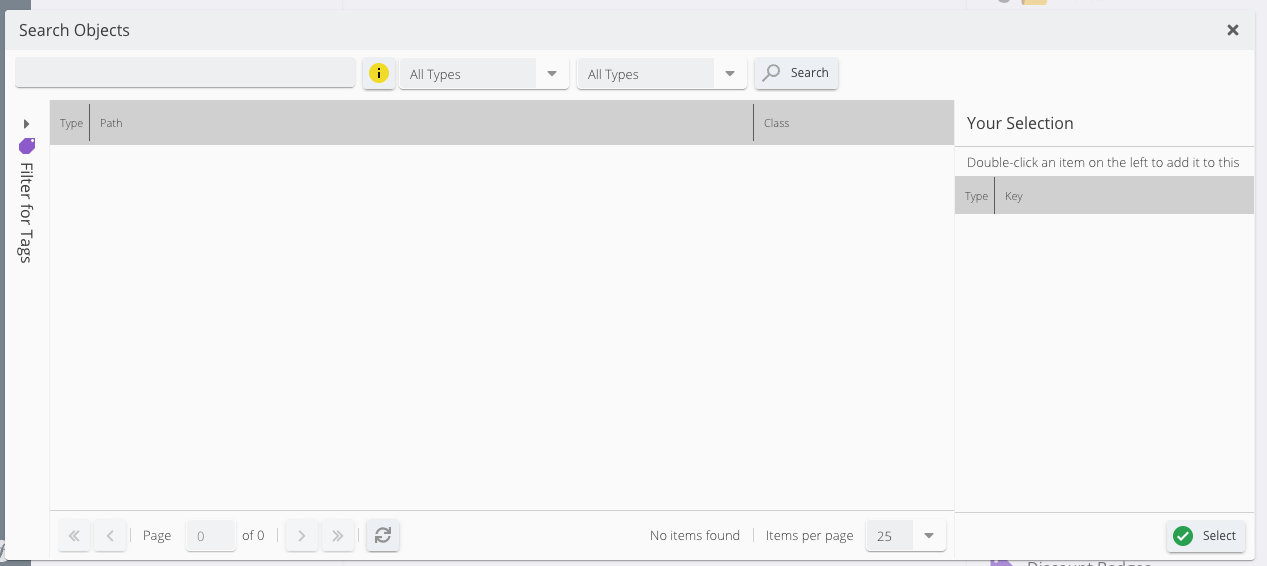Go to the first page of results

74,536
